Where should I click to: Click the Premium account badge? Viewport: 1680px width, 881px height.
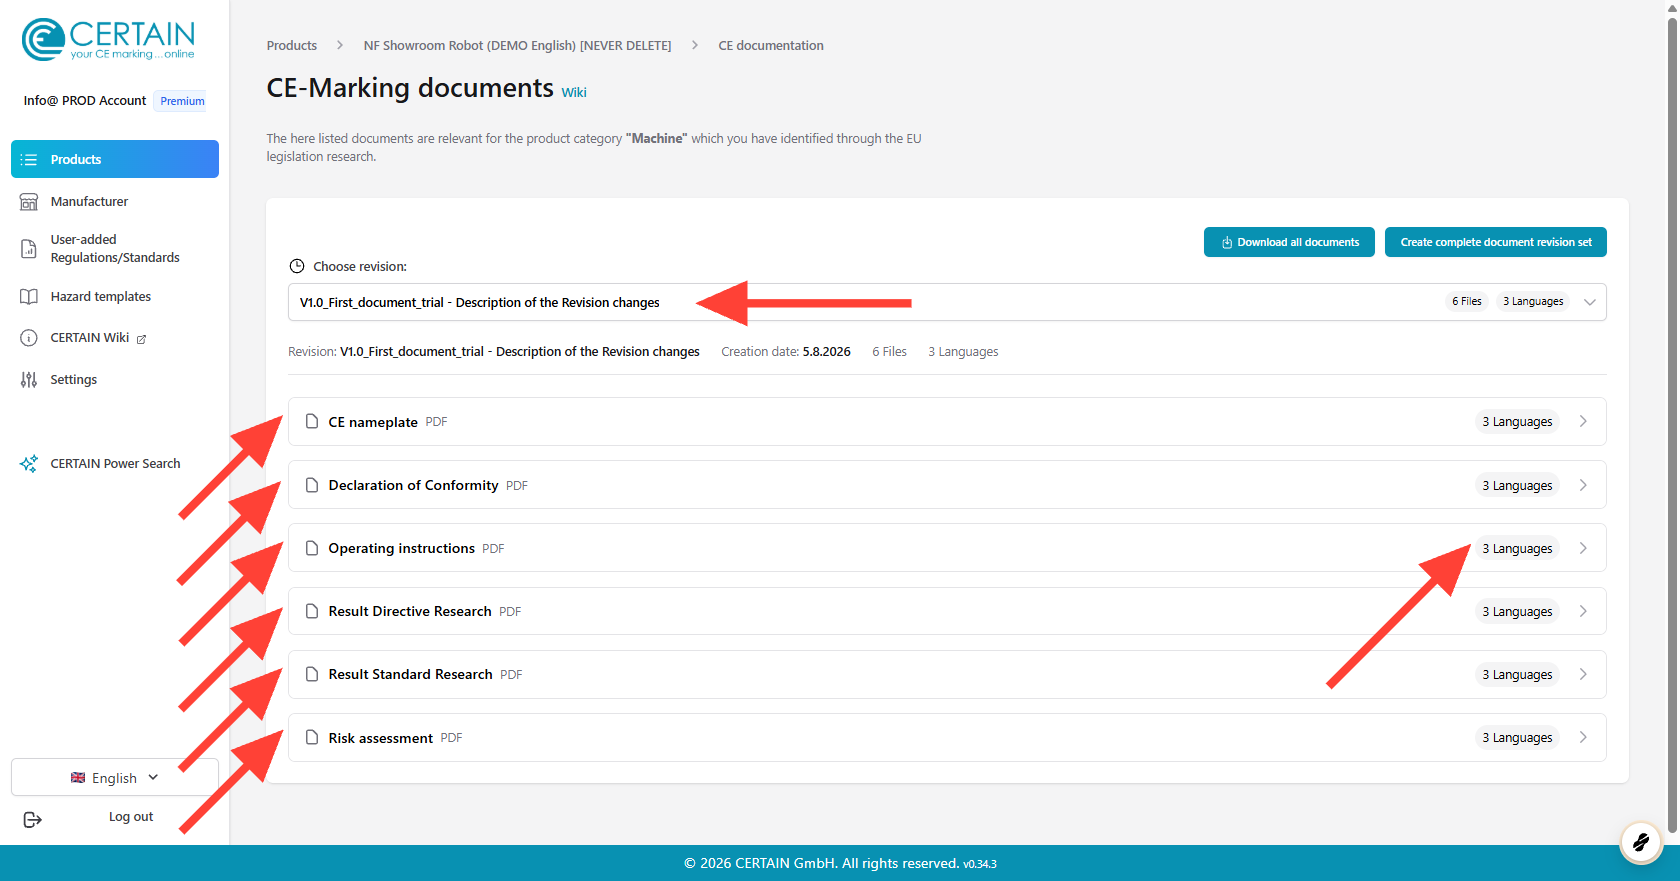182,101
